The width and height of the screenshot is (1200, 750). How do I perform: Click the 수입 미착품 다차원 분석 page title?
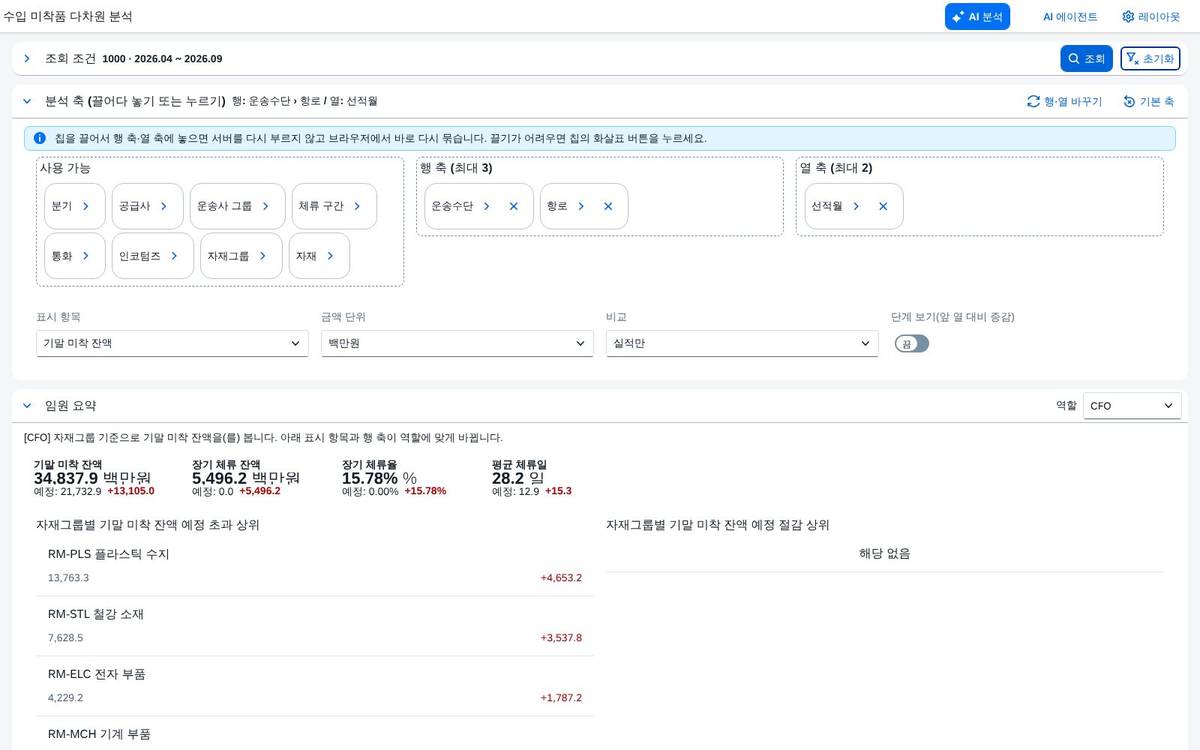[x=68, y=17]
